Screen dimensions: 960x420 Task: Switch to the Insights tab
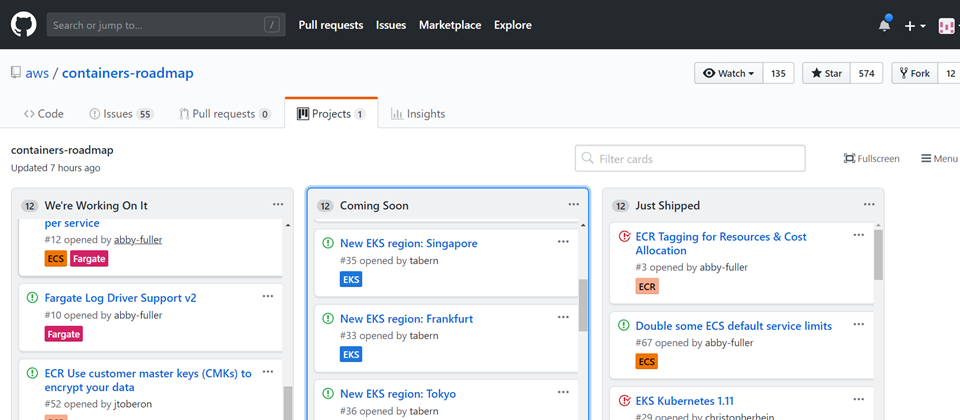point(418,114)
